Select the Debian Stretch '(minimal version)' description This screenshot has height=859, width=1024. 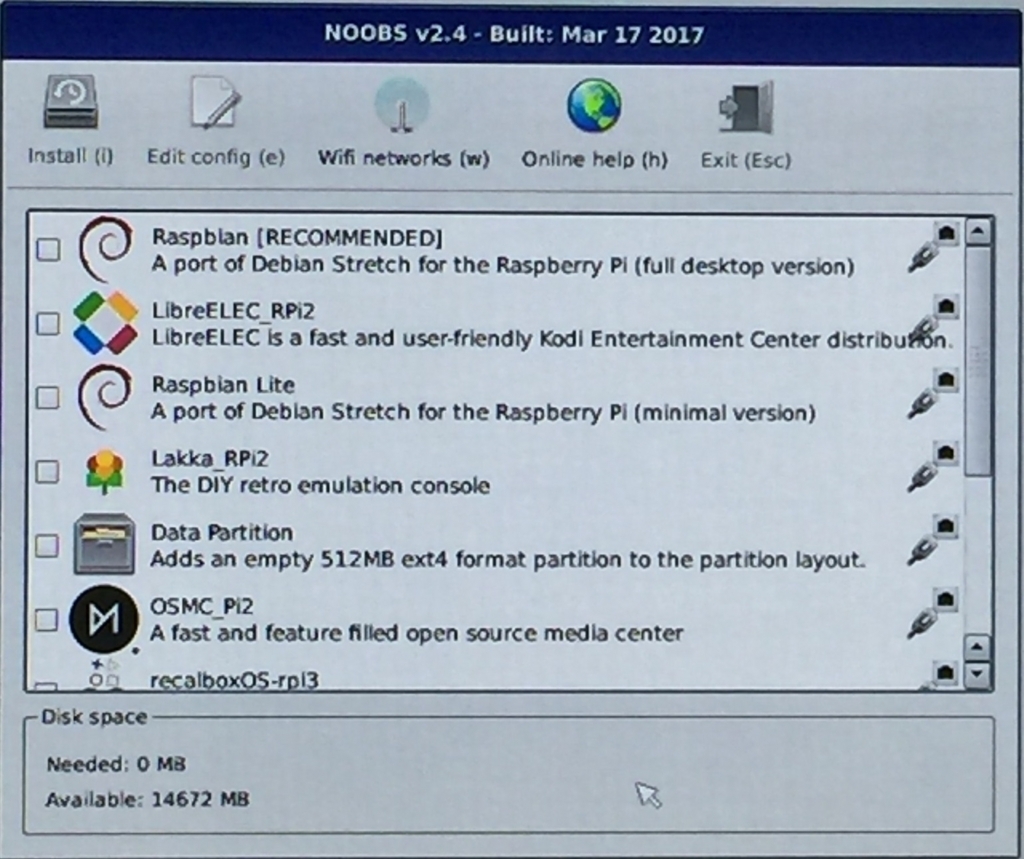483,412
